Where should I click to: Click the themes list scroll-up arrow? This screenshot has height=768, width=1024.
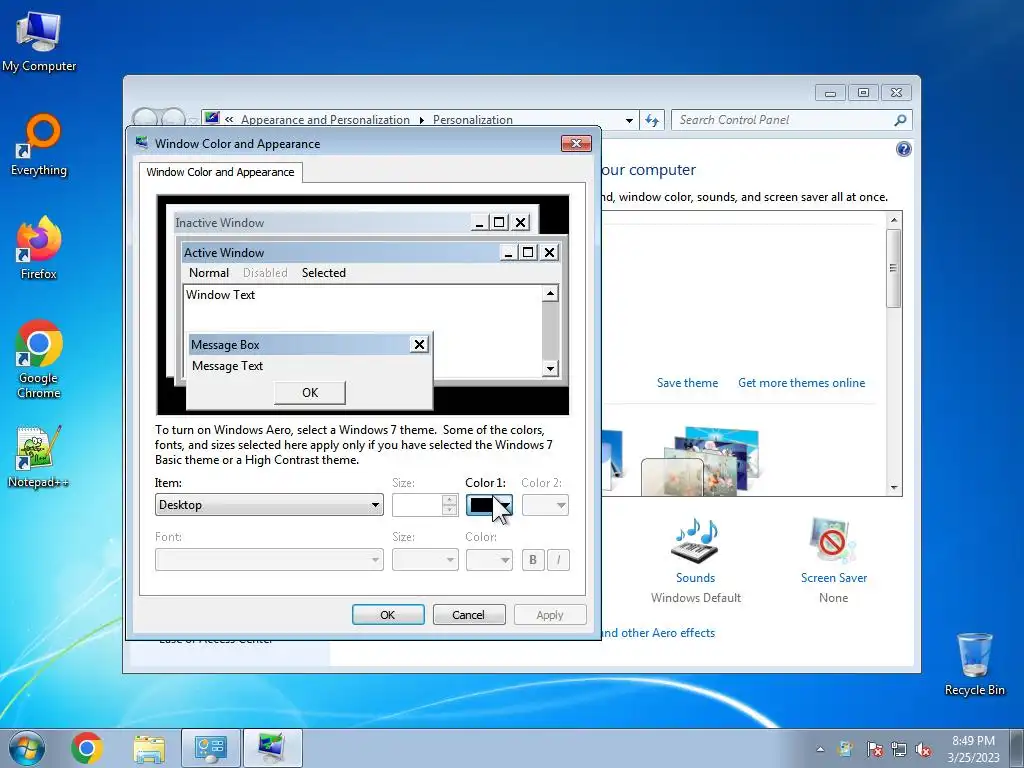point(894,220)
